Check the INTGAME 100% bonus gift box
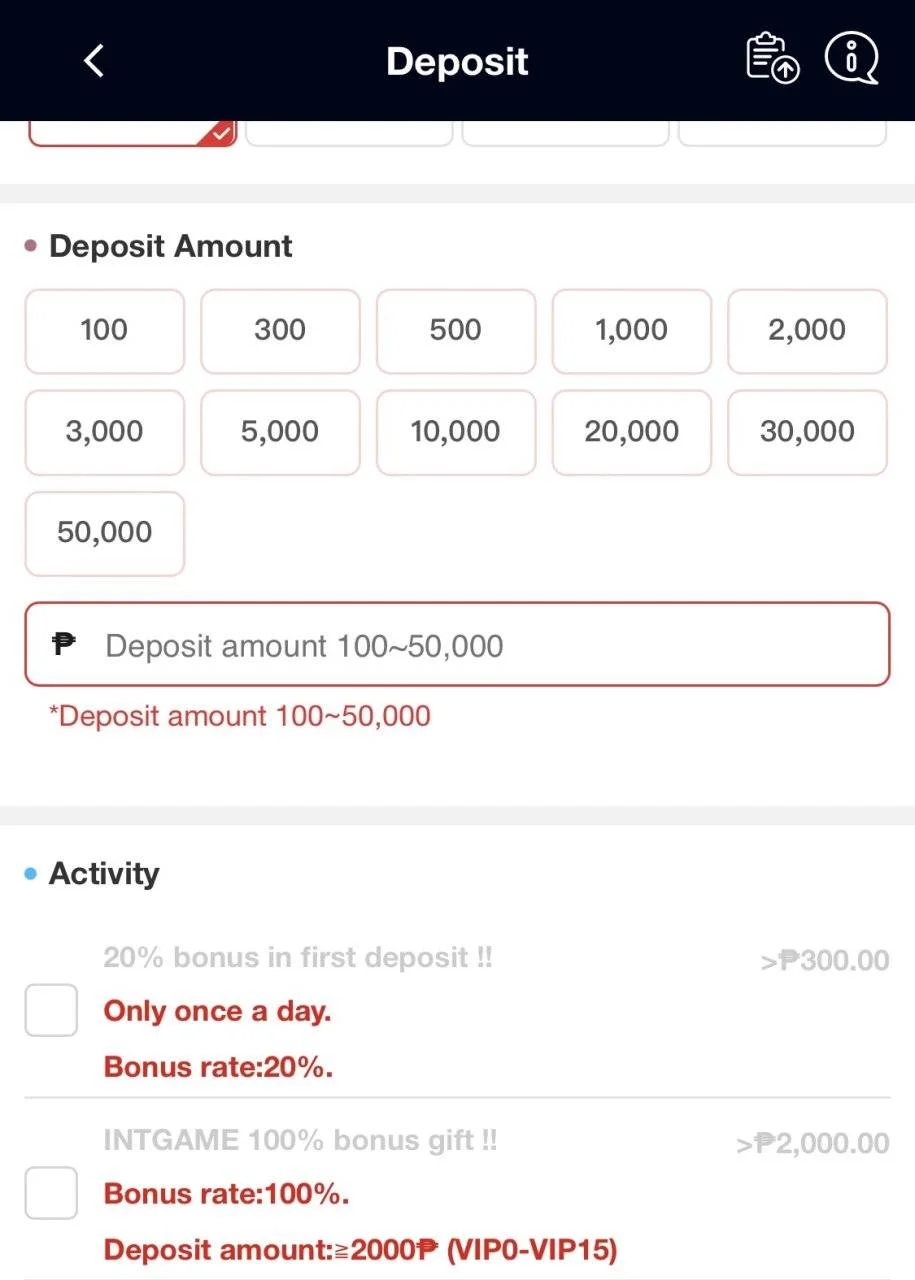The height and width of the screenshot is (1280, 915). pos(51,1193)
